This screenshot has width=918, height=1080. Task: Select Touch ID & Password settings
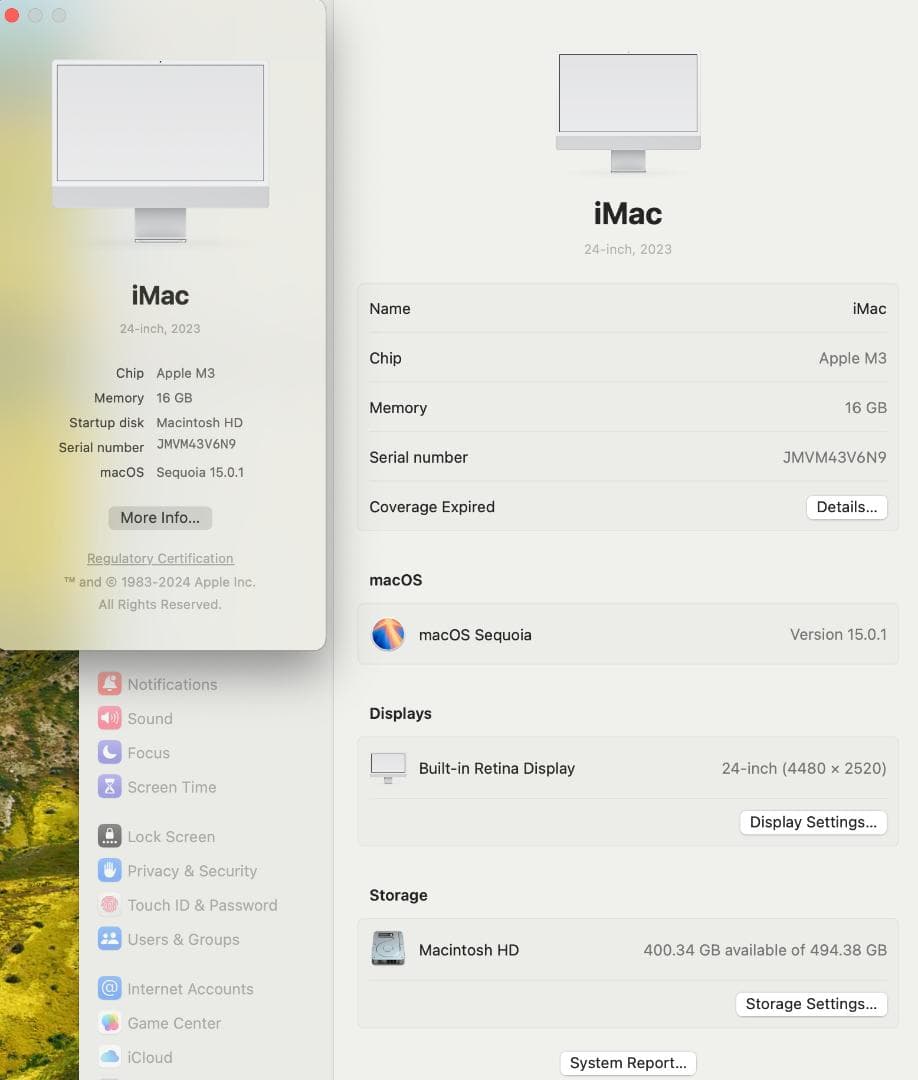coord(110,905)
